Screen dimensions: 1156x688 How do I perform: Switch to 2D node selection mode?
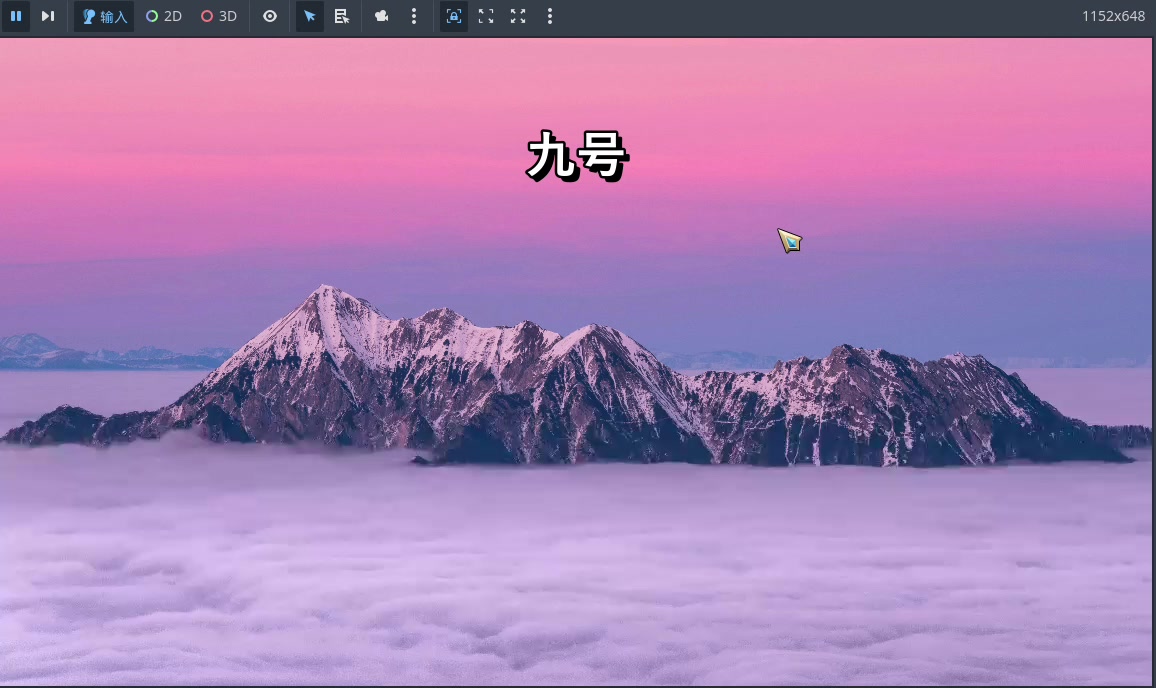click(x=164, y=16)
